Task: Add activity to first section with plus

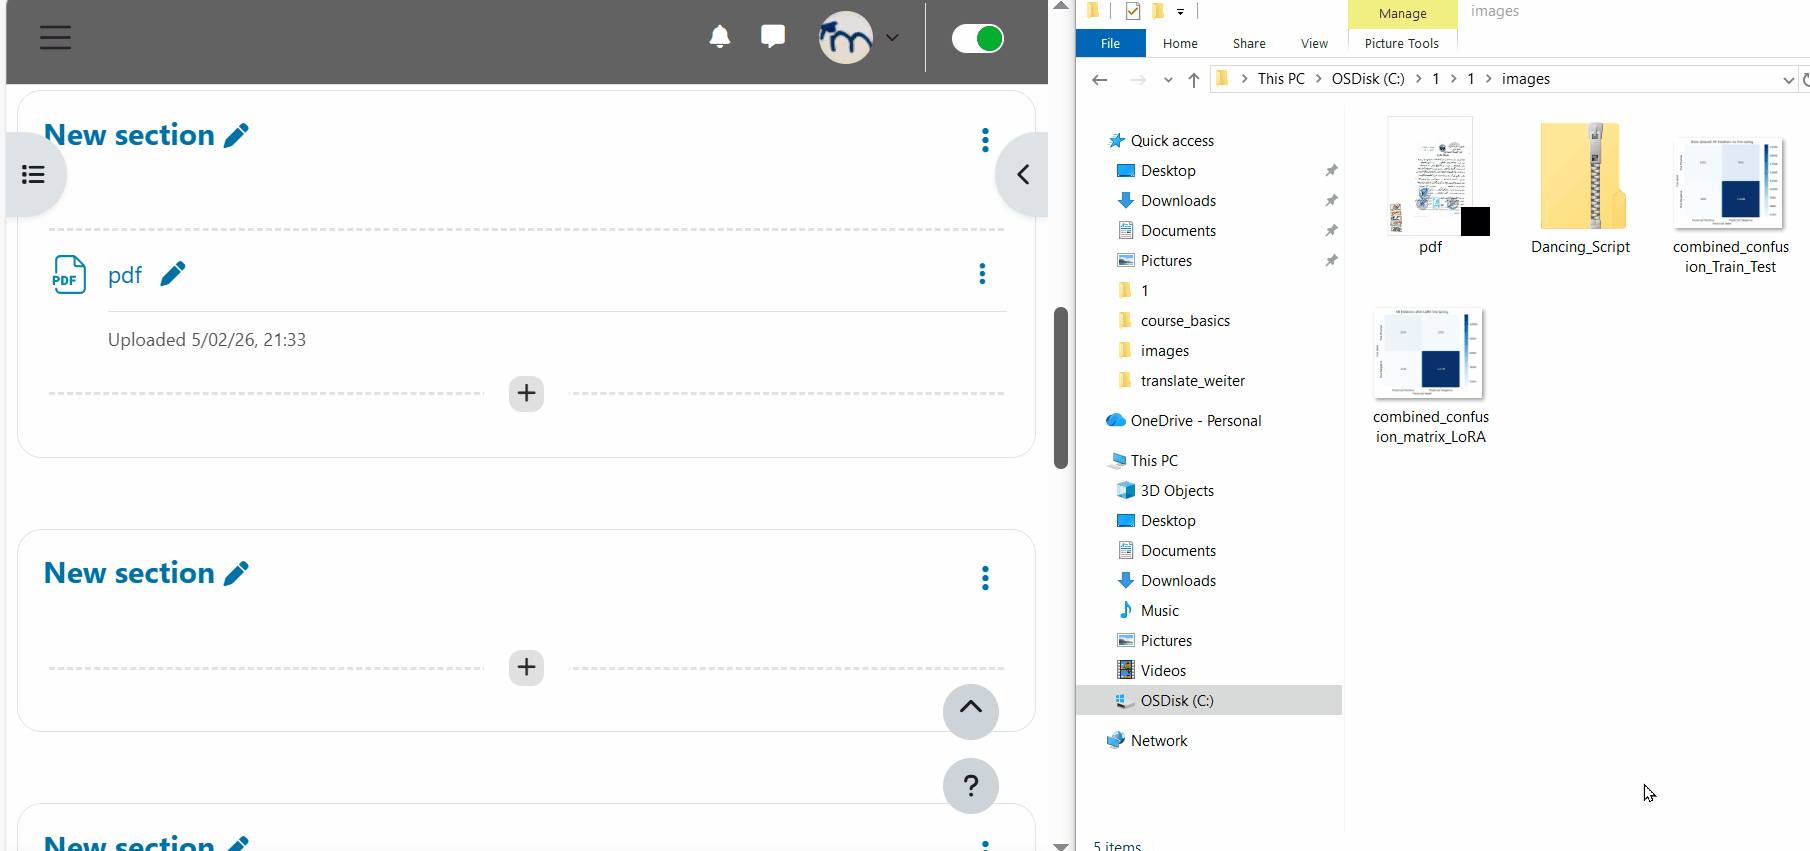Action: click(526, 394)
